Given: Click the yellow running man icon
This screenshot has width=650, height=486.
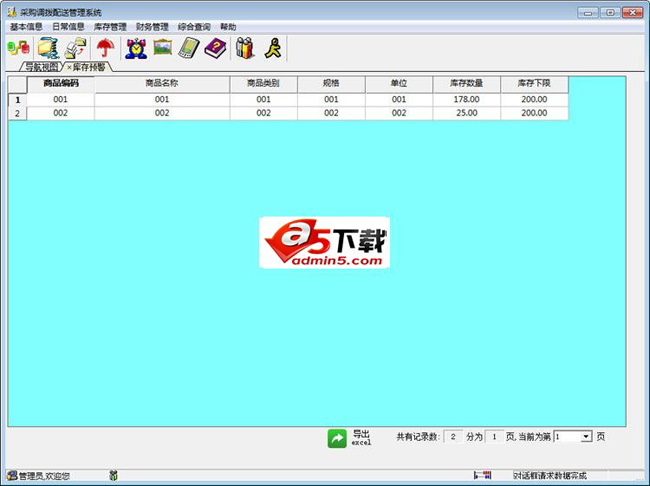Looking at the screenshot, I should pyautogui.click(x=273, y=48).
